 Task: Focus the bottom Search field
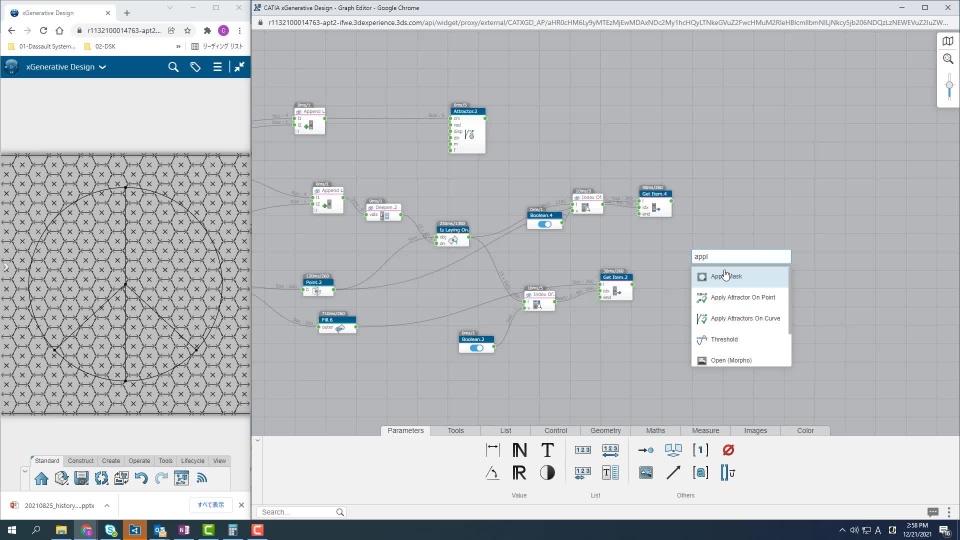coord(301,512)
